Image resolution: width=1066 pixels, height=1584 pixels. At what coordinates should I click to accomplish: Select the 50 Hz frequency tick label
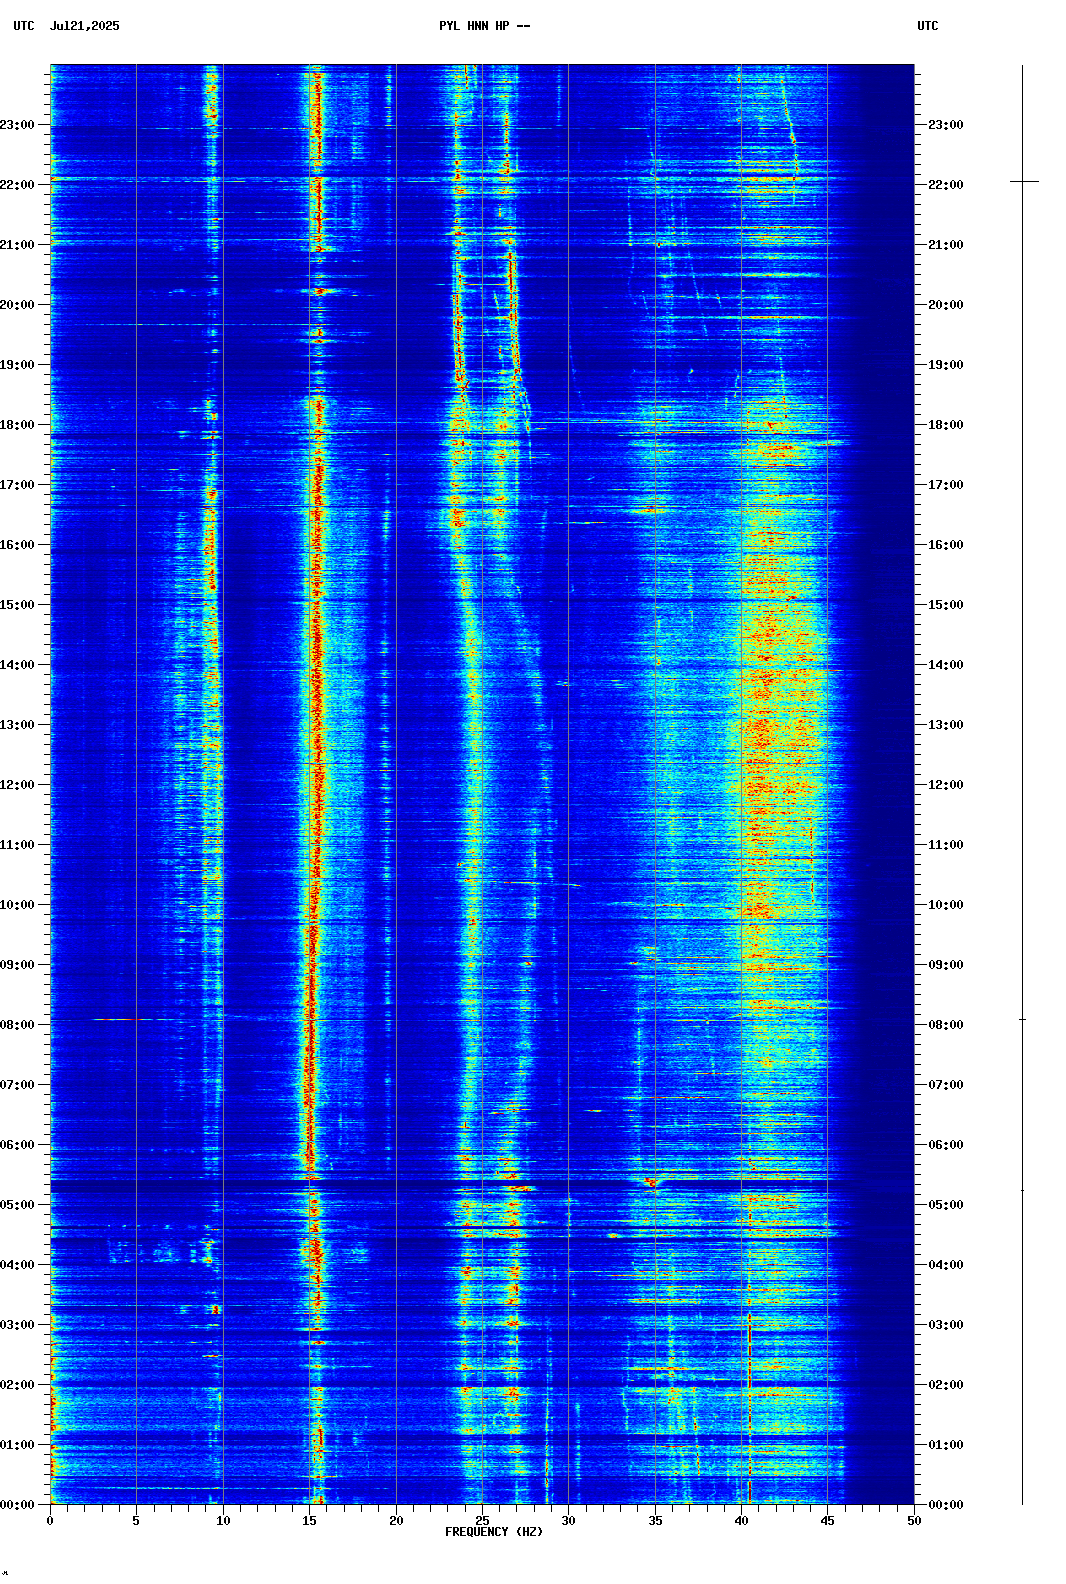[x=914, y=1521]
